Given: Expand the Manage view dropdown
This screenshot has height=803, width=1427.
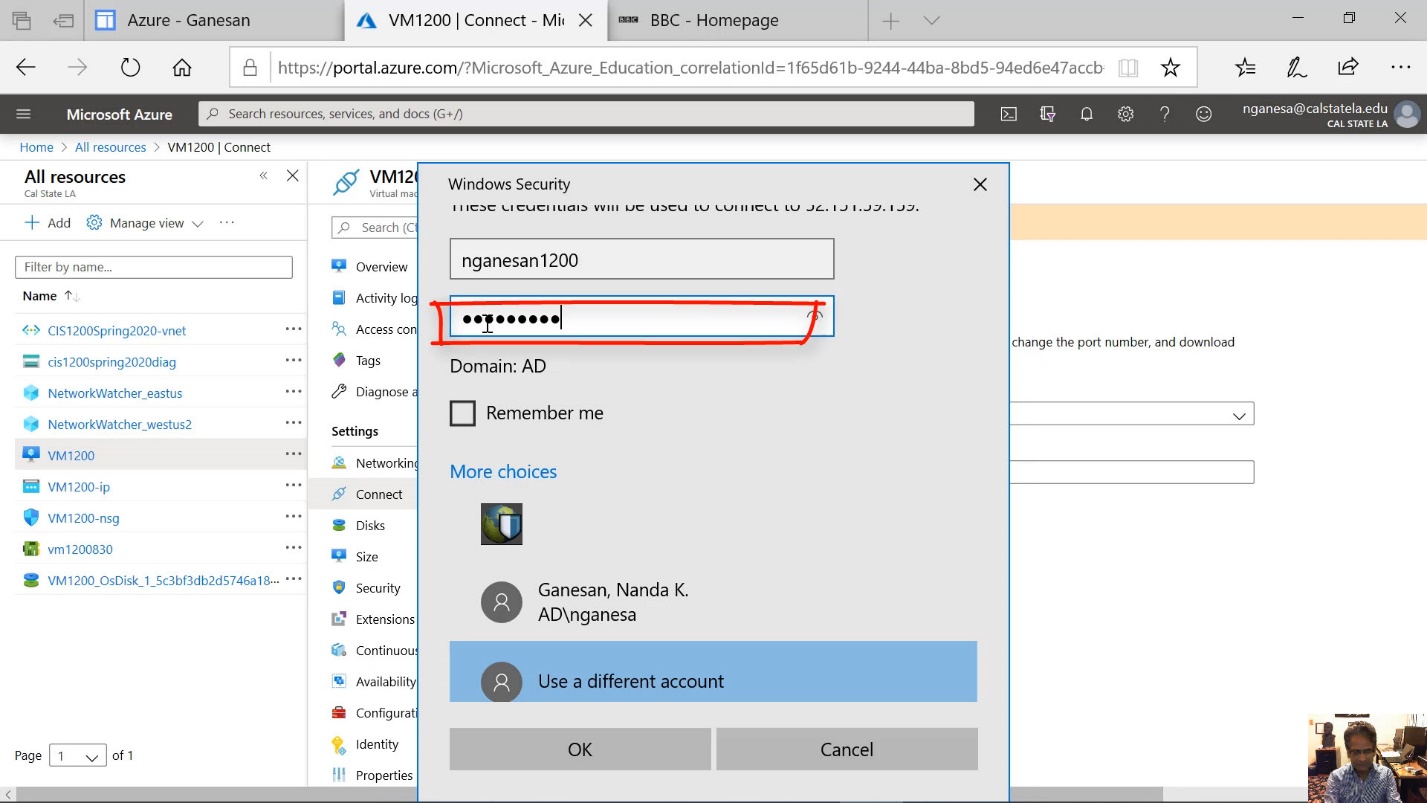Looking at the screenshot, I should (145, 223).
